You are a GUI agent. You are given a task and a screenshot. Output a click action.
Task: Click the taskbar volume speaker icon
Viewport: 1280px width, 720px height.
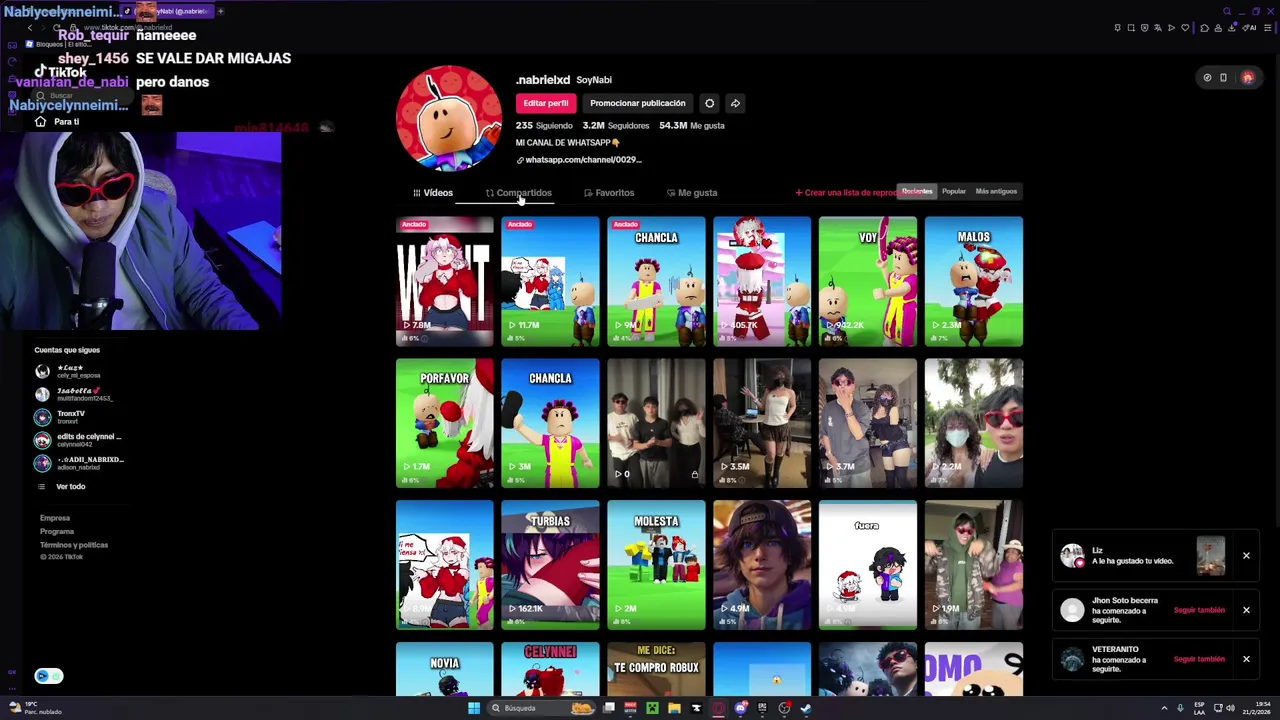(x=1230, y=708)
